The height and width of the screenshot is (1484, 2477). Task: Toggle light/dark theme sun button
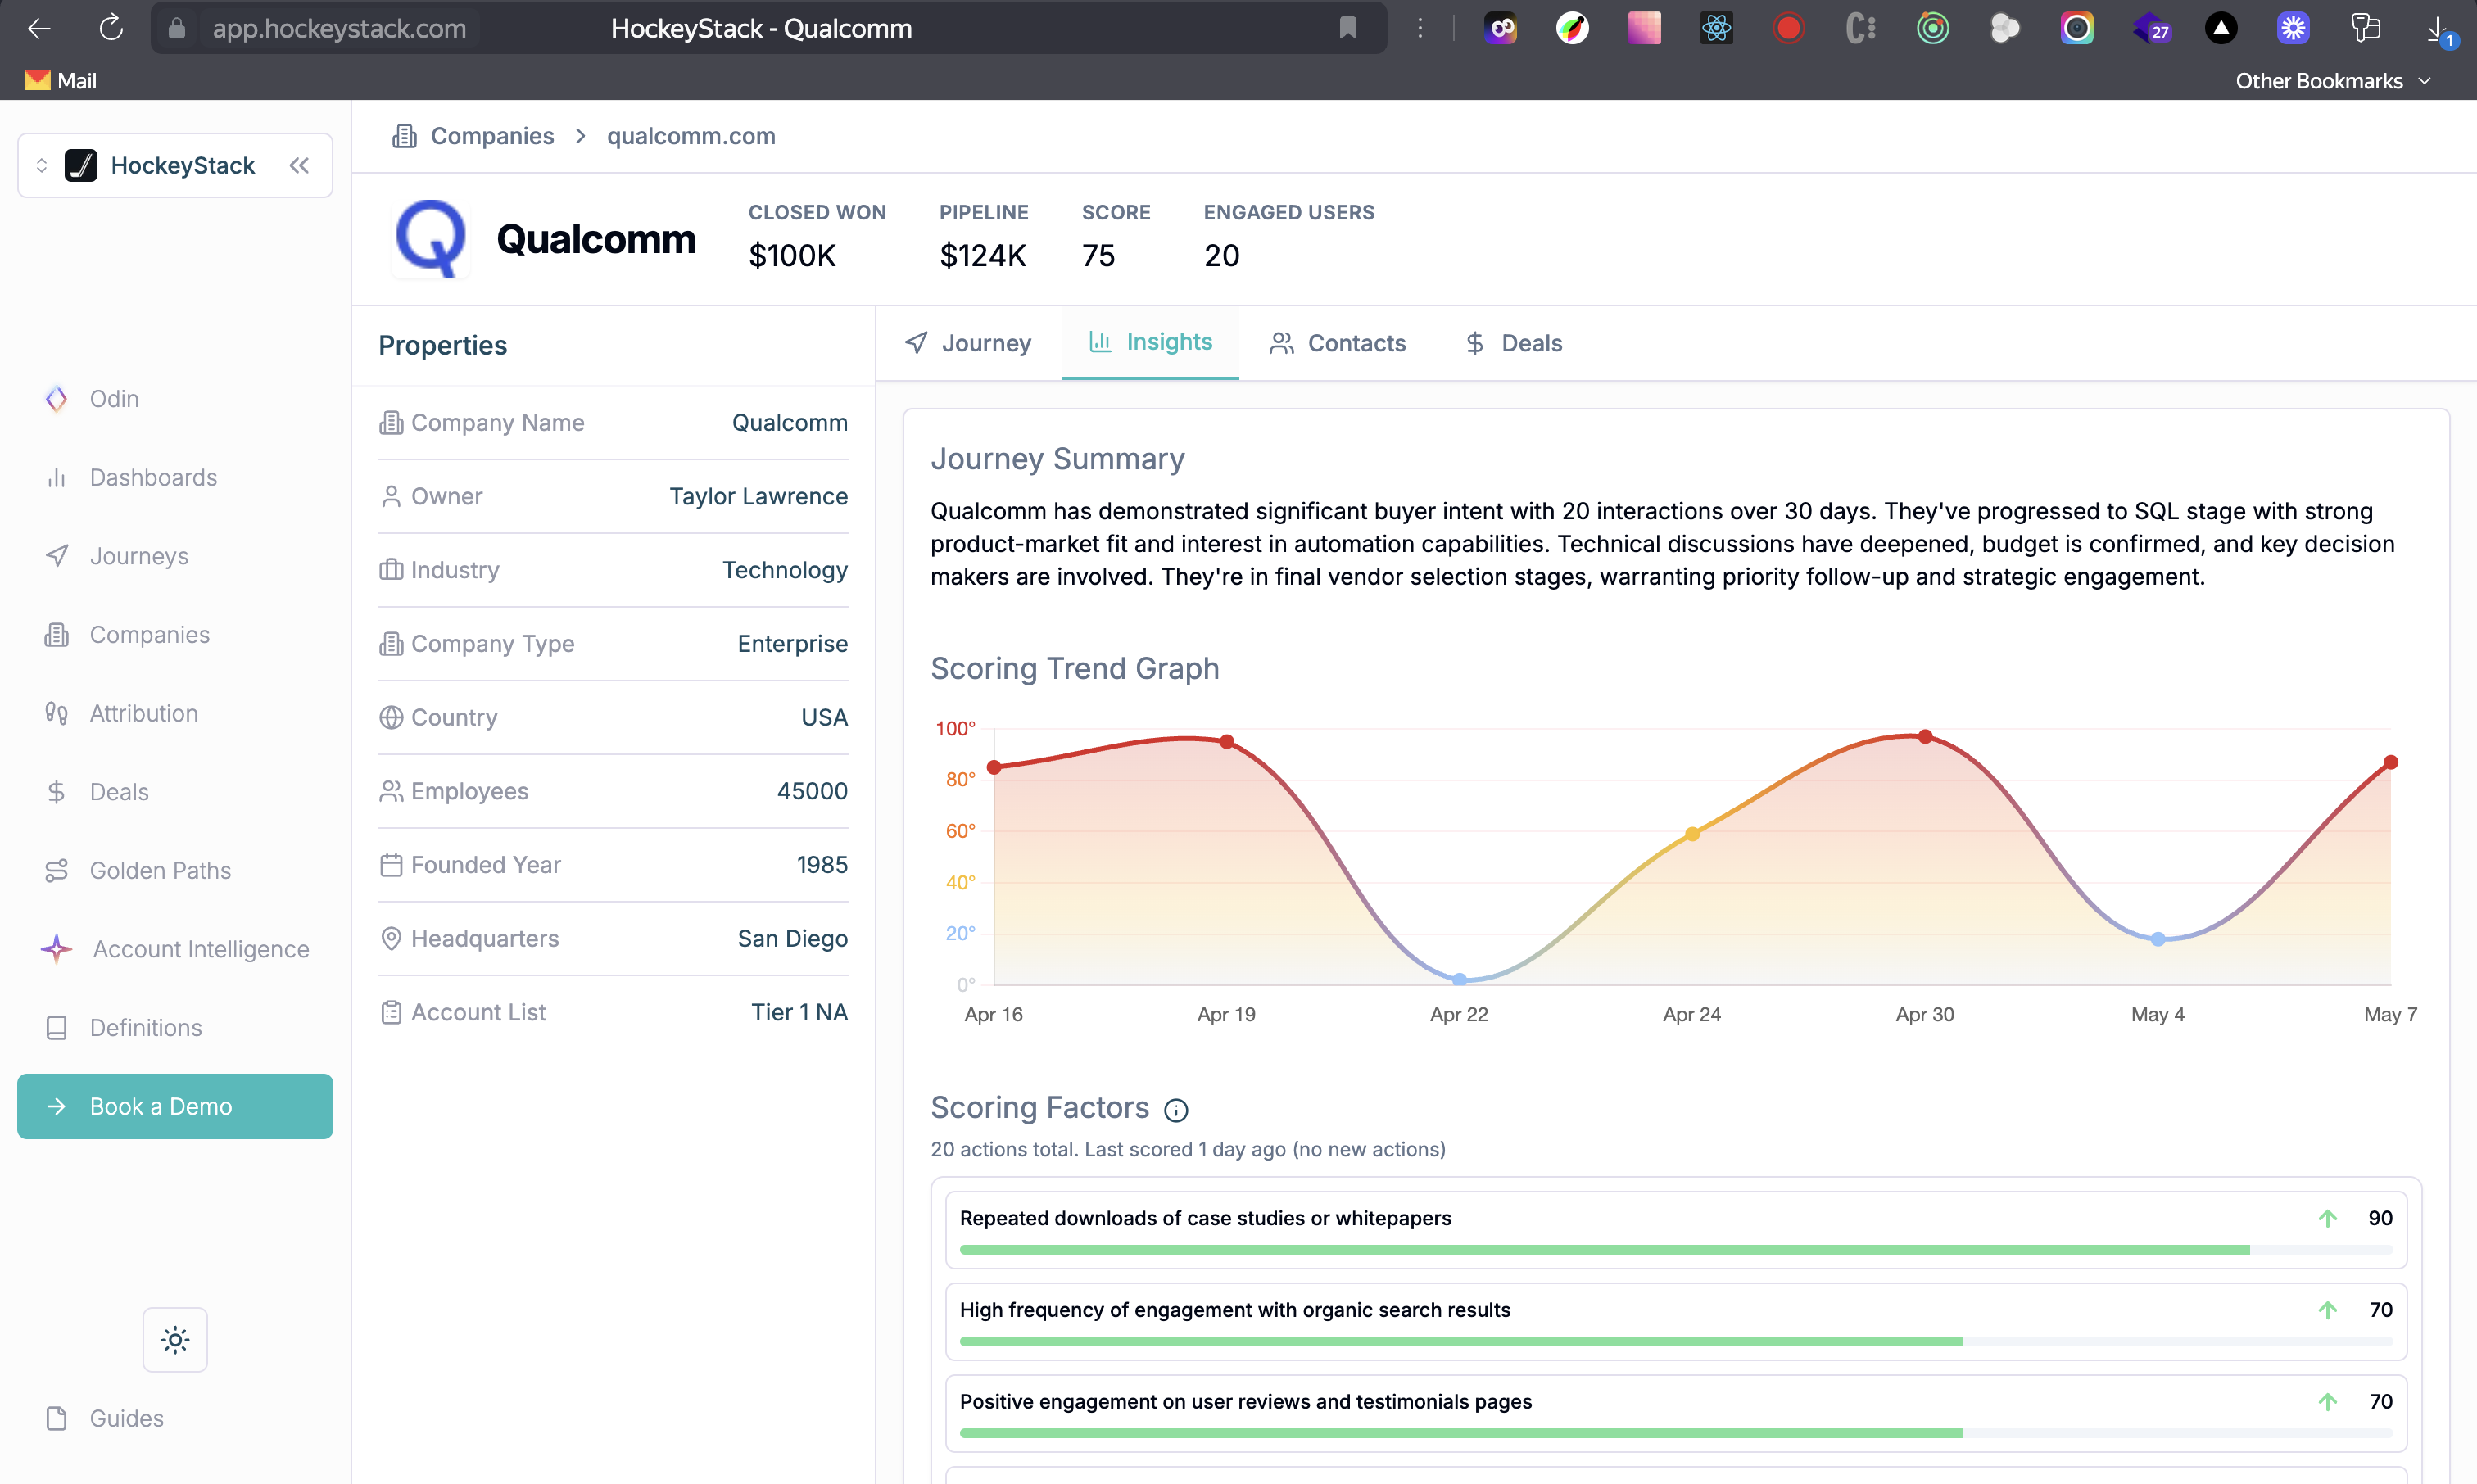click(175, 1339)
